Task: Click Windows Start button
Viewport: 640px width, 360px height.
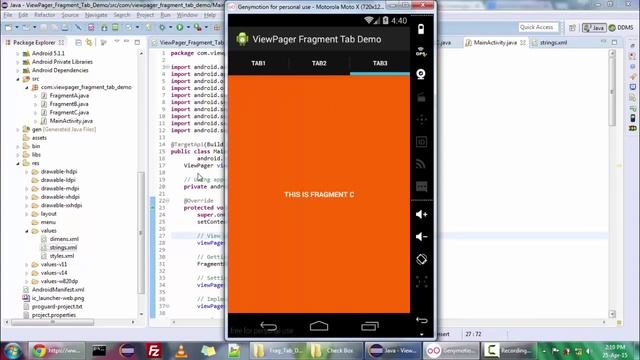Action: tap(13, 351)
